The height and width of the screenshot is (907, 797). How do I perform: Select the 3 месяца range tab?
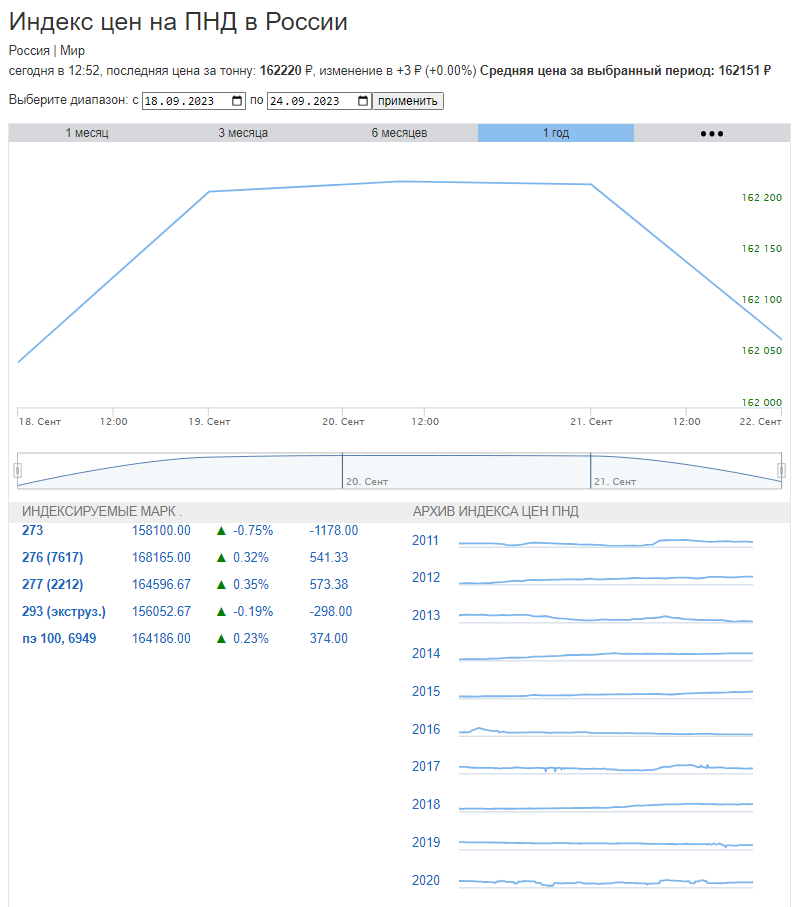click(x=243, y=133)
